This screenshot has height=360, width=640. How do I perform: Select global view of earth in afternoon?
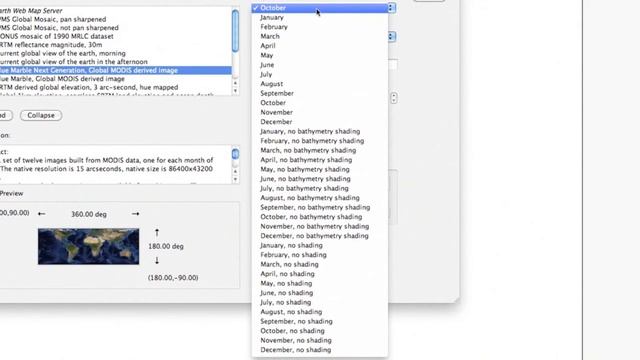(116, 62)
